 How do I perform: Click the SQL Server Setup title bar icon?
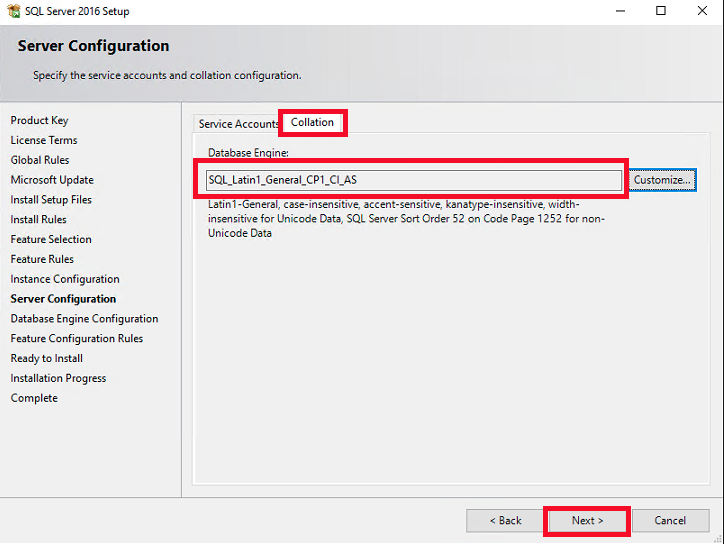point(13,12)
